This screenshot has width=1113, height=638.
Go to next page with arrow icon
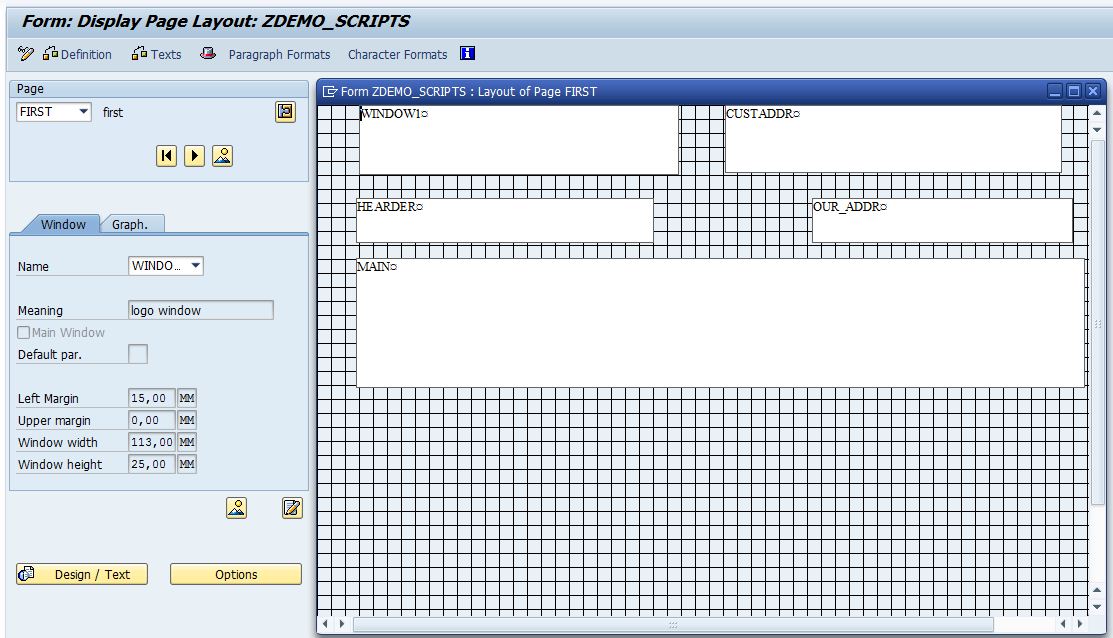[194, 156]
